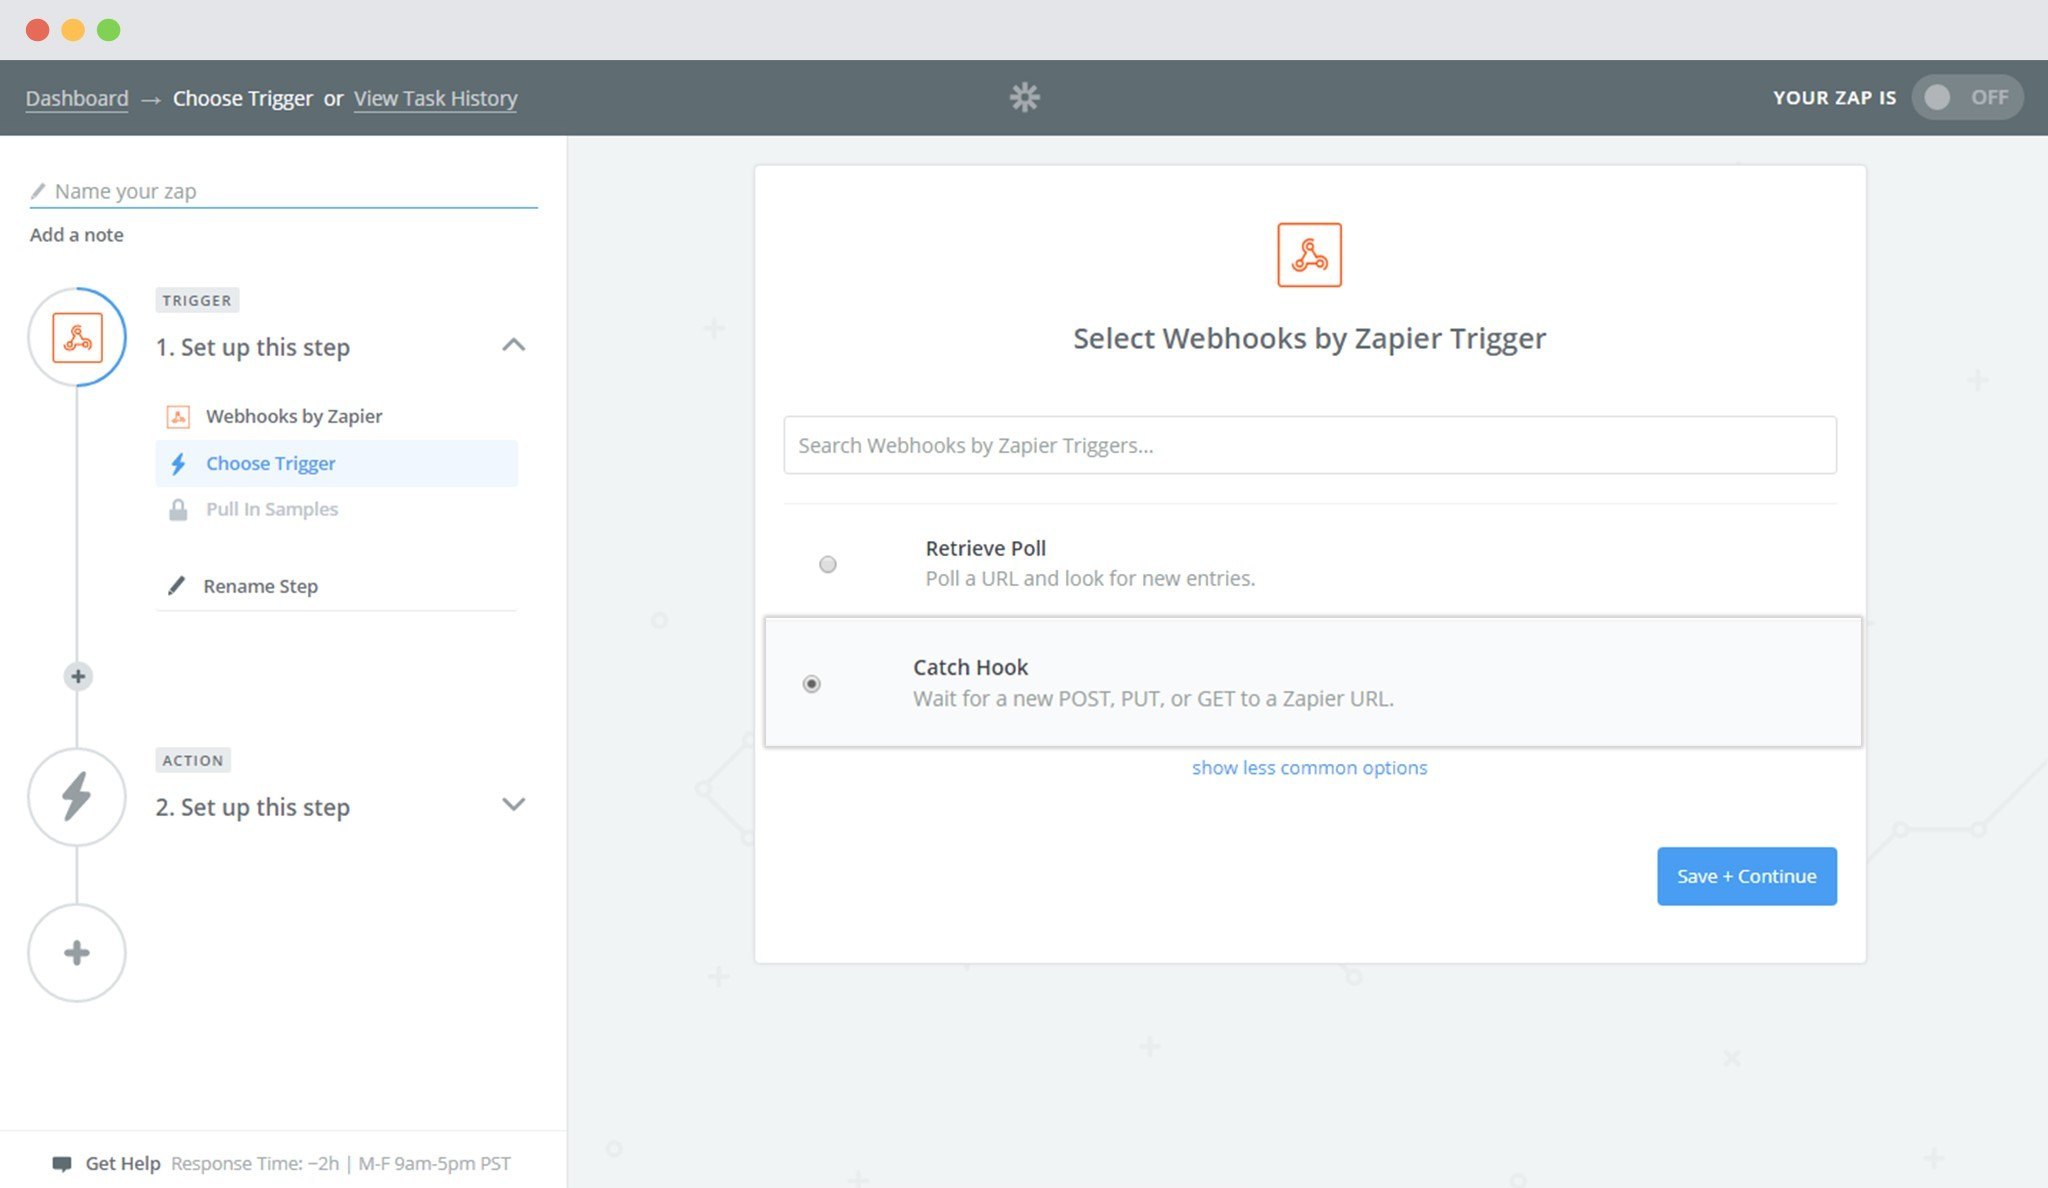This screenshot has height=1188, width=2048.
Task: Click the Choose Trigger breadcrumb text
Action: tap(242, 98)
